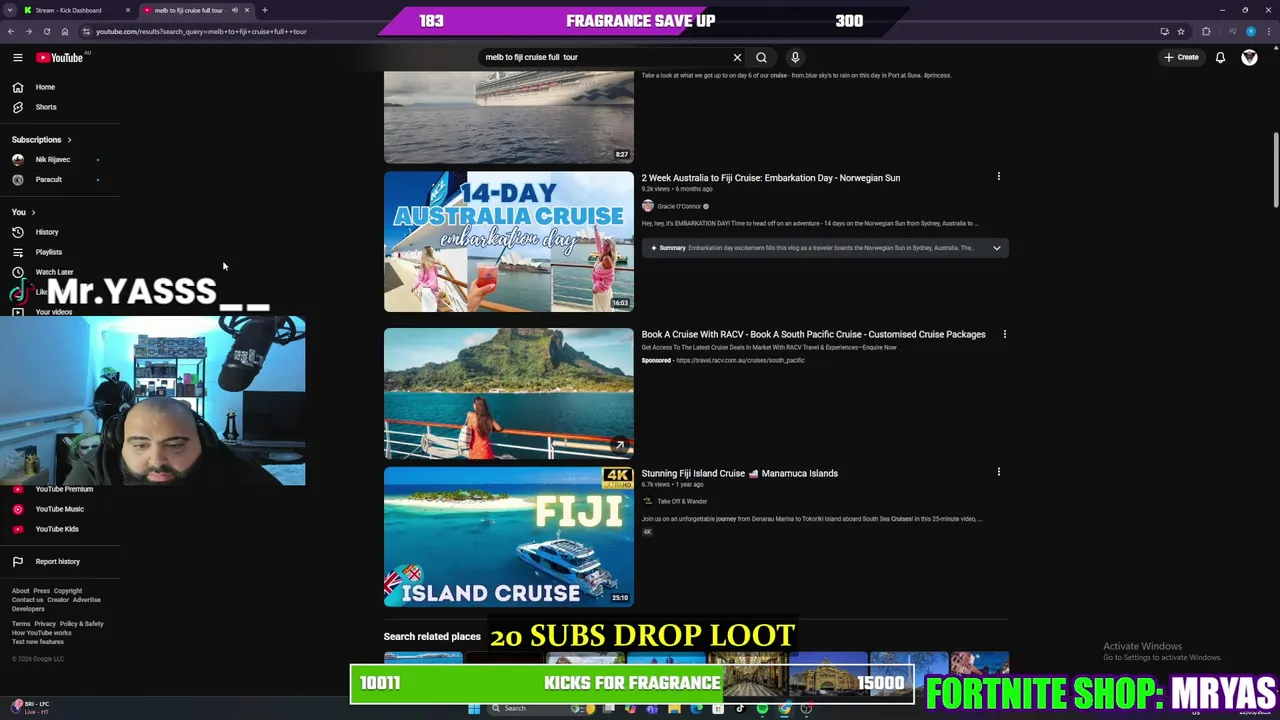Open tab search dropdown arrow

tap(11, 10)
